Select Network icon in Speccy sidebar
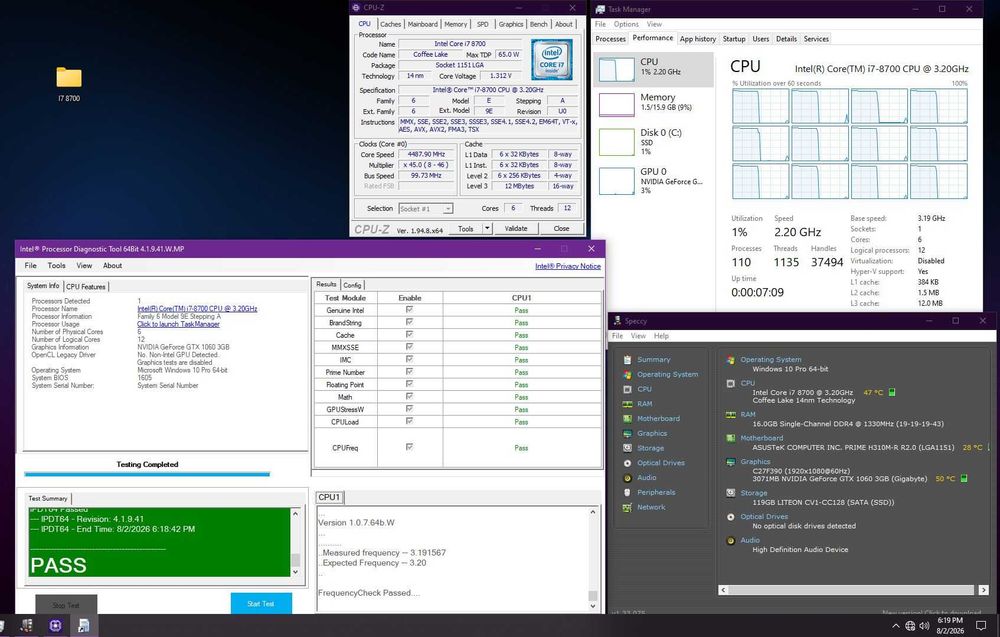Viewport: 1000px width, 637px height. 628,507
